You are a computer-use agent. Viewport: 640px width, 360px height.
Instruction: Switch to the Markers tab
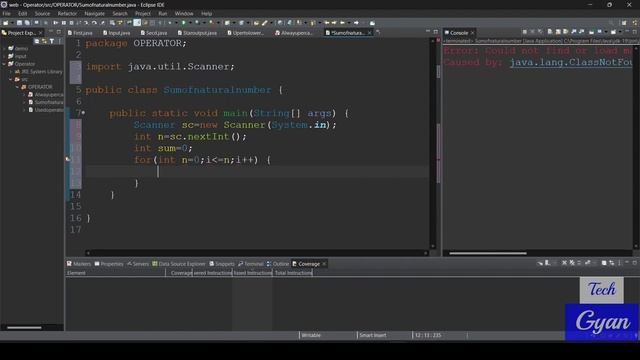click(79, 264)
